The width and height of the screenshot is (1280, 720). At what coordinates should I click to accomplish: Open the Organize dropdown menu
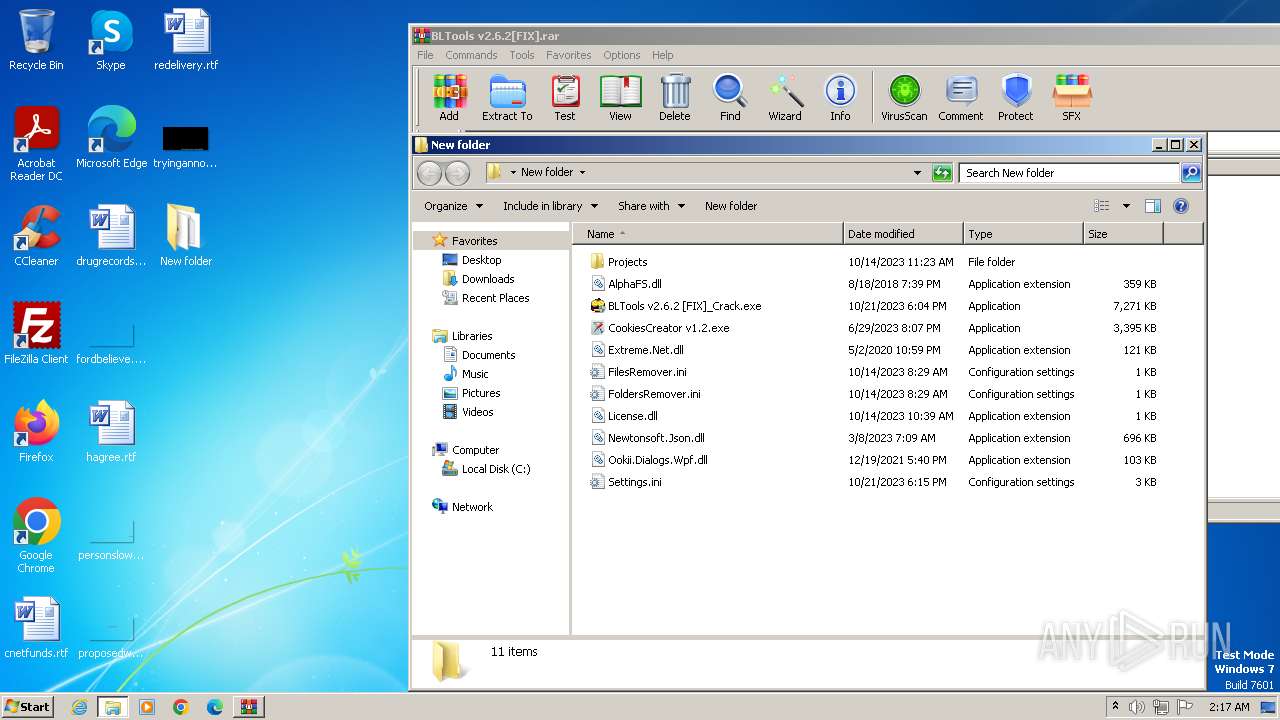point(453,206)
